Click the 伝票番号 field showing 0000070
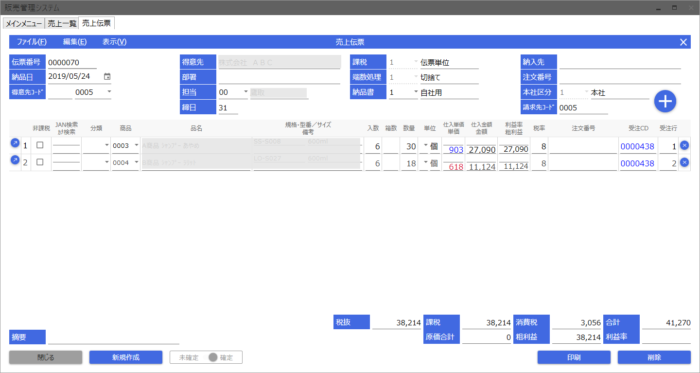This screenshot has height=373, width=700. point(72,62)
